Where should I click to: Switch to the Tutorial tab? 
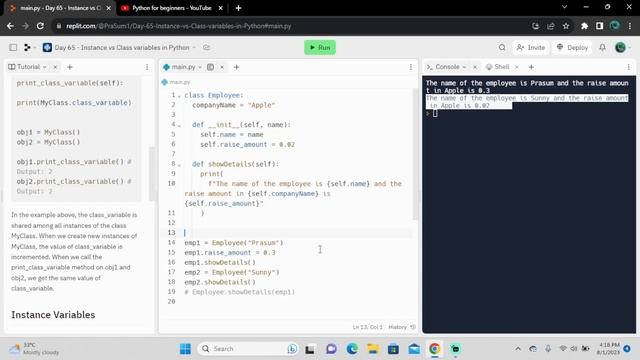tap(27, 67)
